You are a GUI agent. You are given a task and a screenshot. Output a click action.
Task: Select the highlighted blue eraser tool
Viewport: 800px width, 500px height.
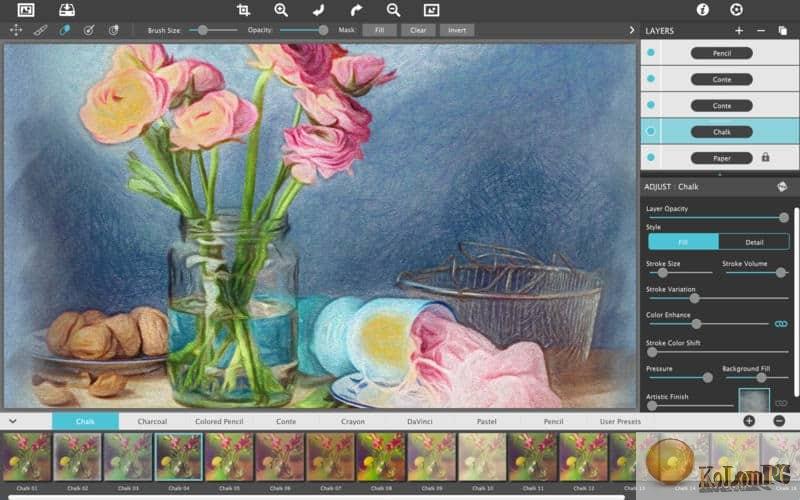(64, 30)
